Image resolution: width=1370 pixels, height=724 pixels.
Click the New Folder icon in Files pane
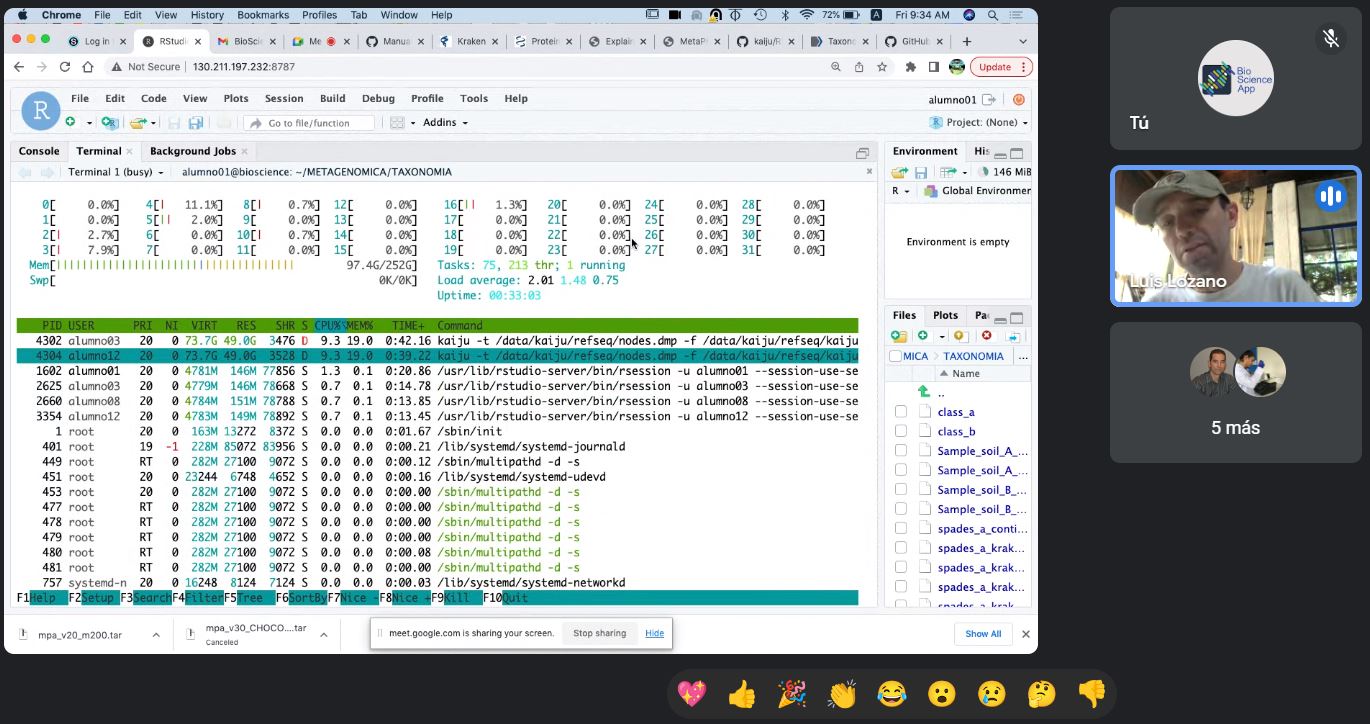[x=899, y=336]
